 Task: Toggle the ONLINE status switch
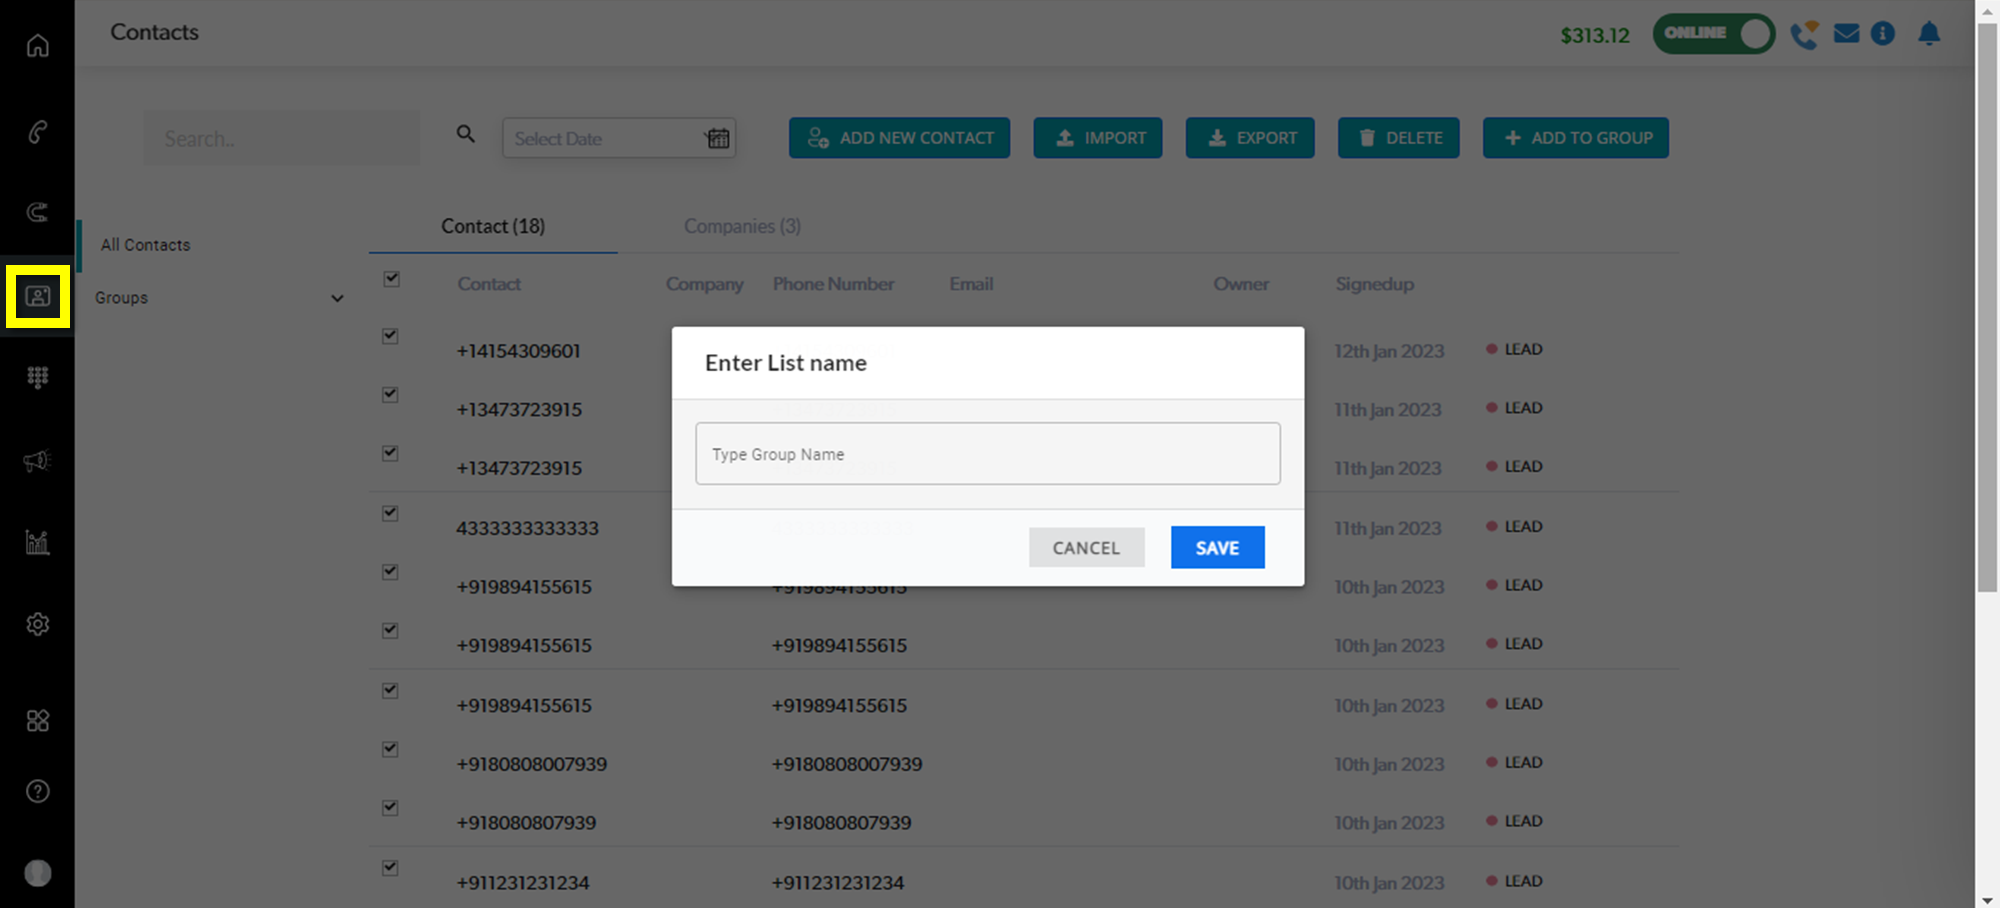point(1713,34)
